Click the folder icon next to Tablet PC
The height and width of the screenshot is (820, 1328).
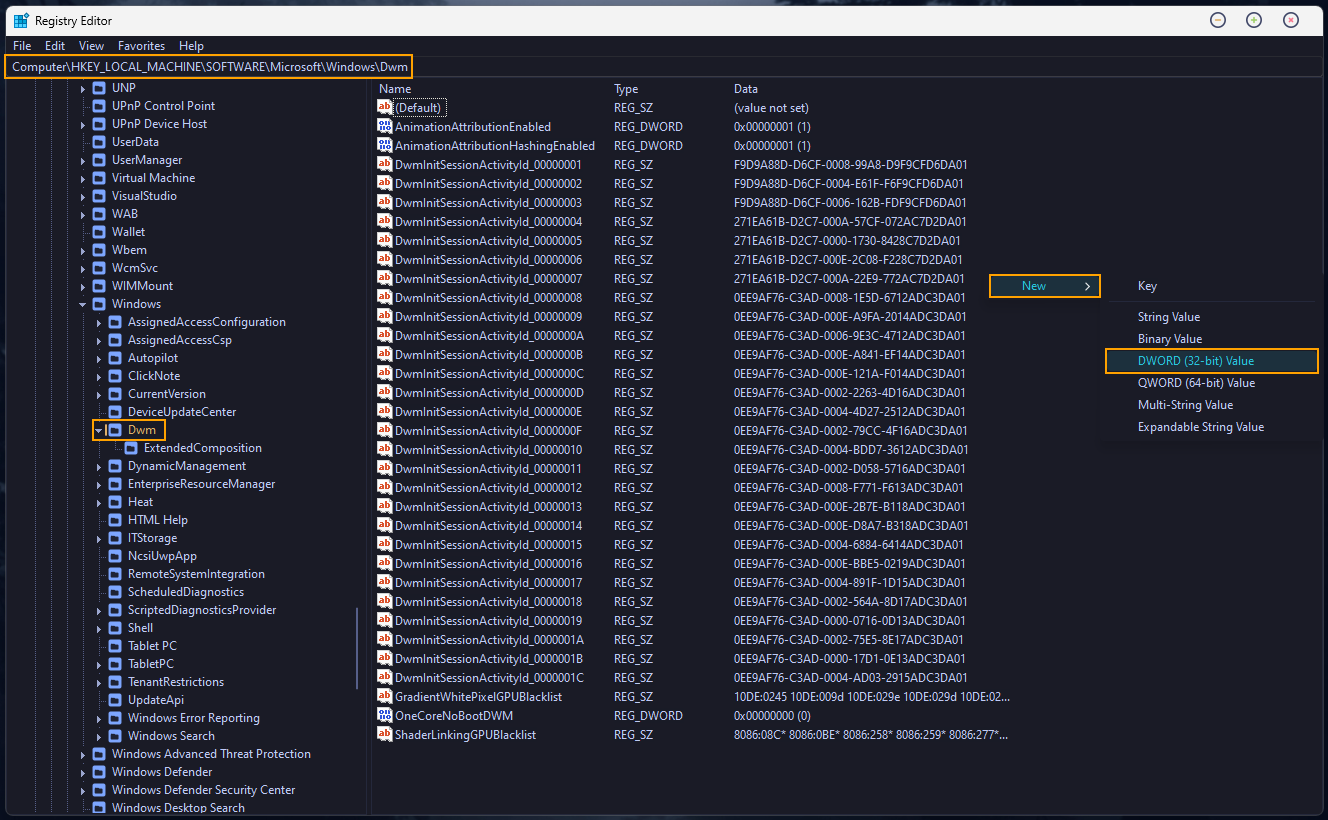pos(115,646)
